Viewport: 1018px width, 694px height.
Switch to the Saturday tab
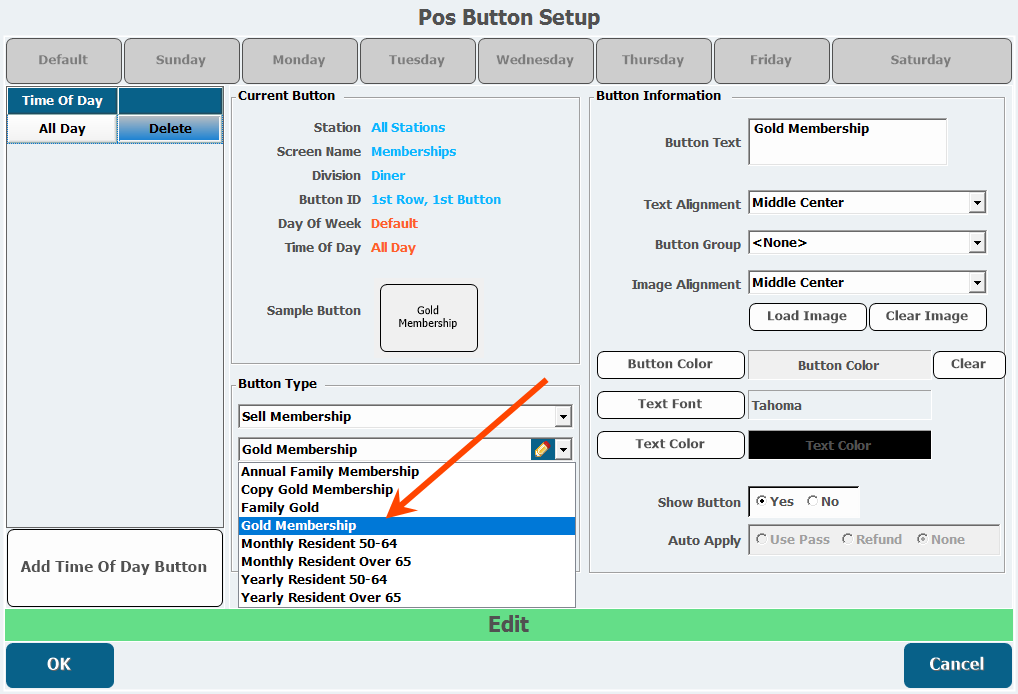click(922, 60)
